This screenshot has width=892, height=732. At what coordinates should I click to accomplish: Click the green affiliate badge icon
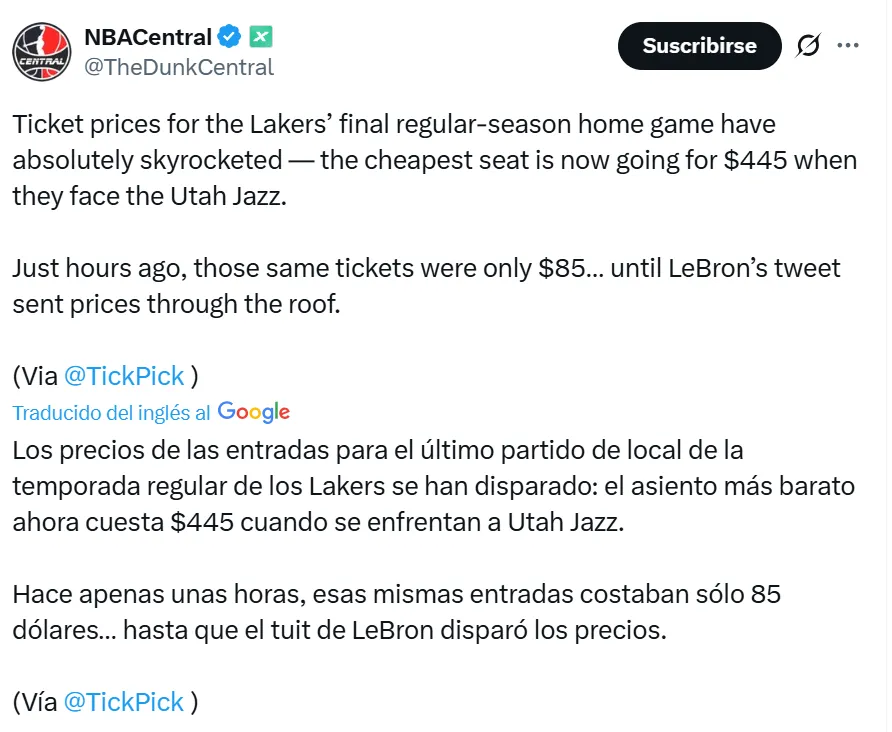click(x=261, y=38)
